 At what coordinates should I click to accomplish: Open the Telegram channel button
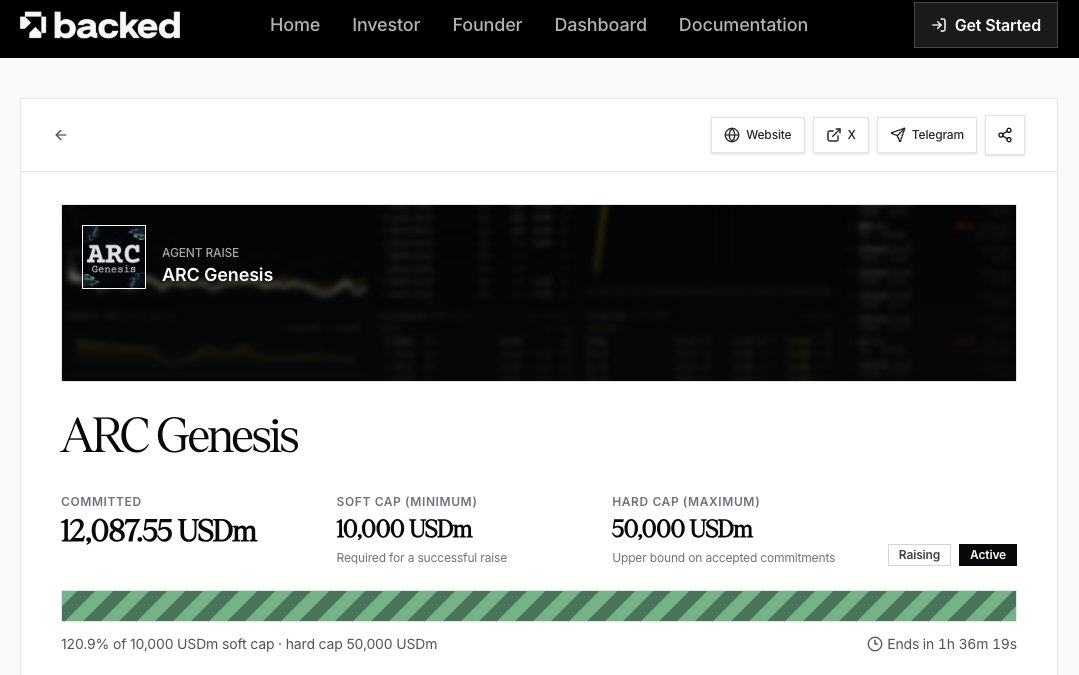(927, 135)
